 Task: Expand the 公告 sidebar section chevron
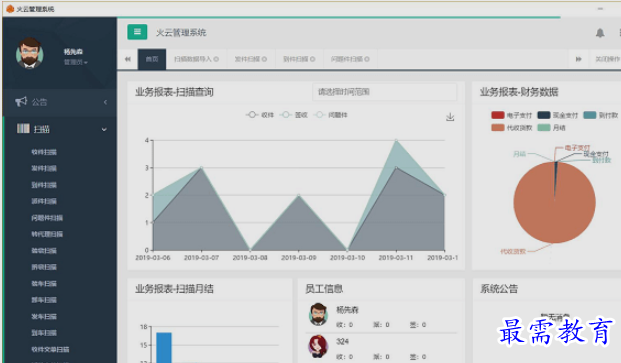pos(105,102)
